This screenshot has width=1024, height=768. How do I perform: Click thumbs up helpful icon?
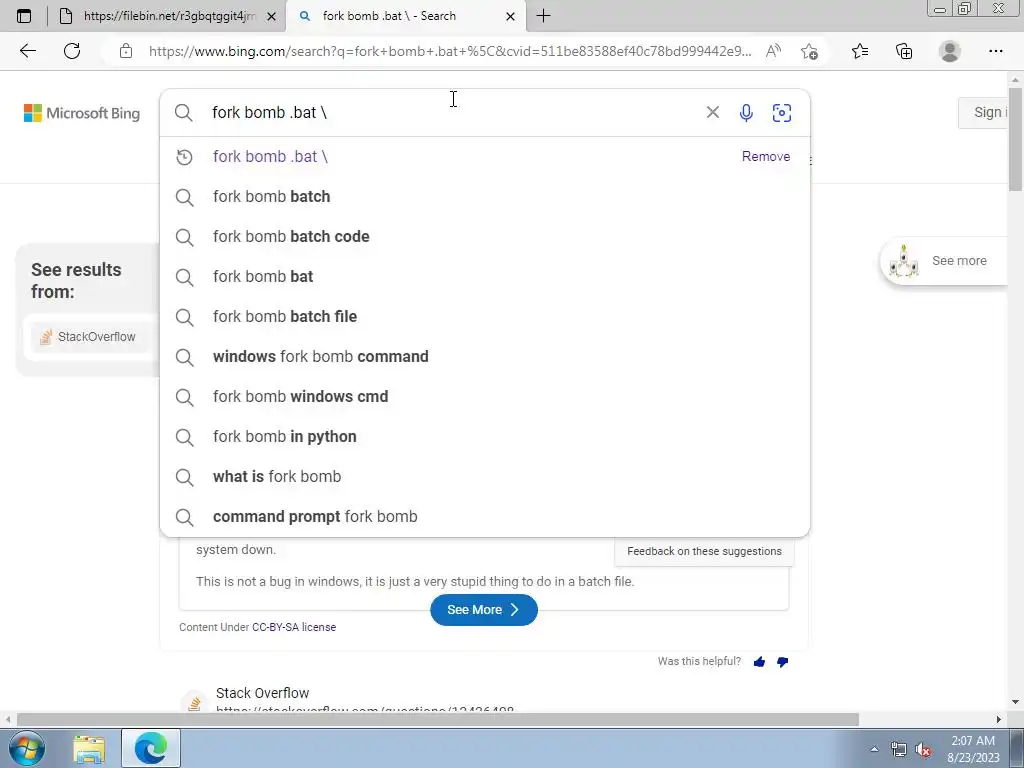(x=759, y=662)
